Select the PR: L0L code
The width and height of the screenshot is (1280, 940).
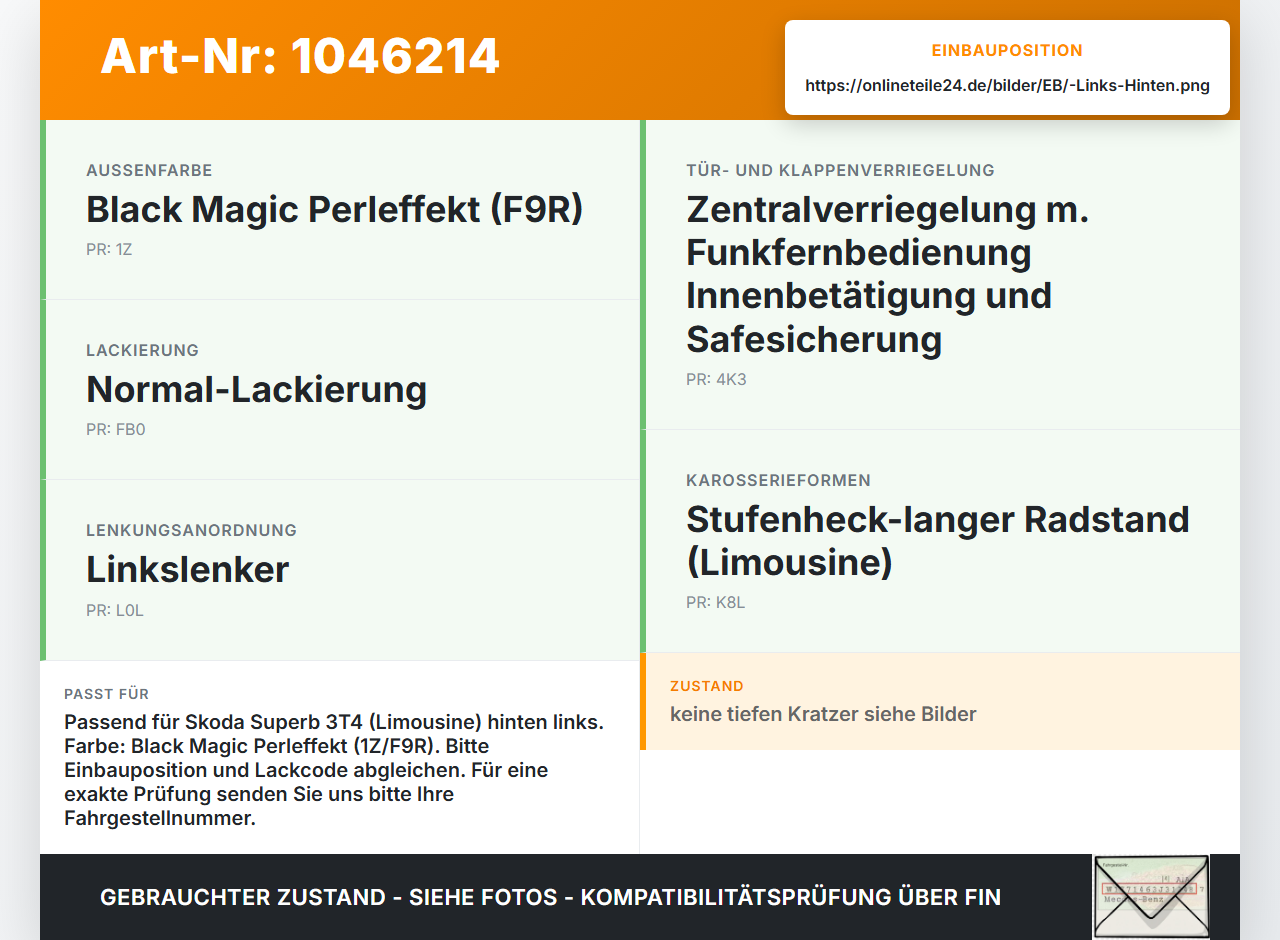pyautogui.click(x=115, y=611)
